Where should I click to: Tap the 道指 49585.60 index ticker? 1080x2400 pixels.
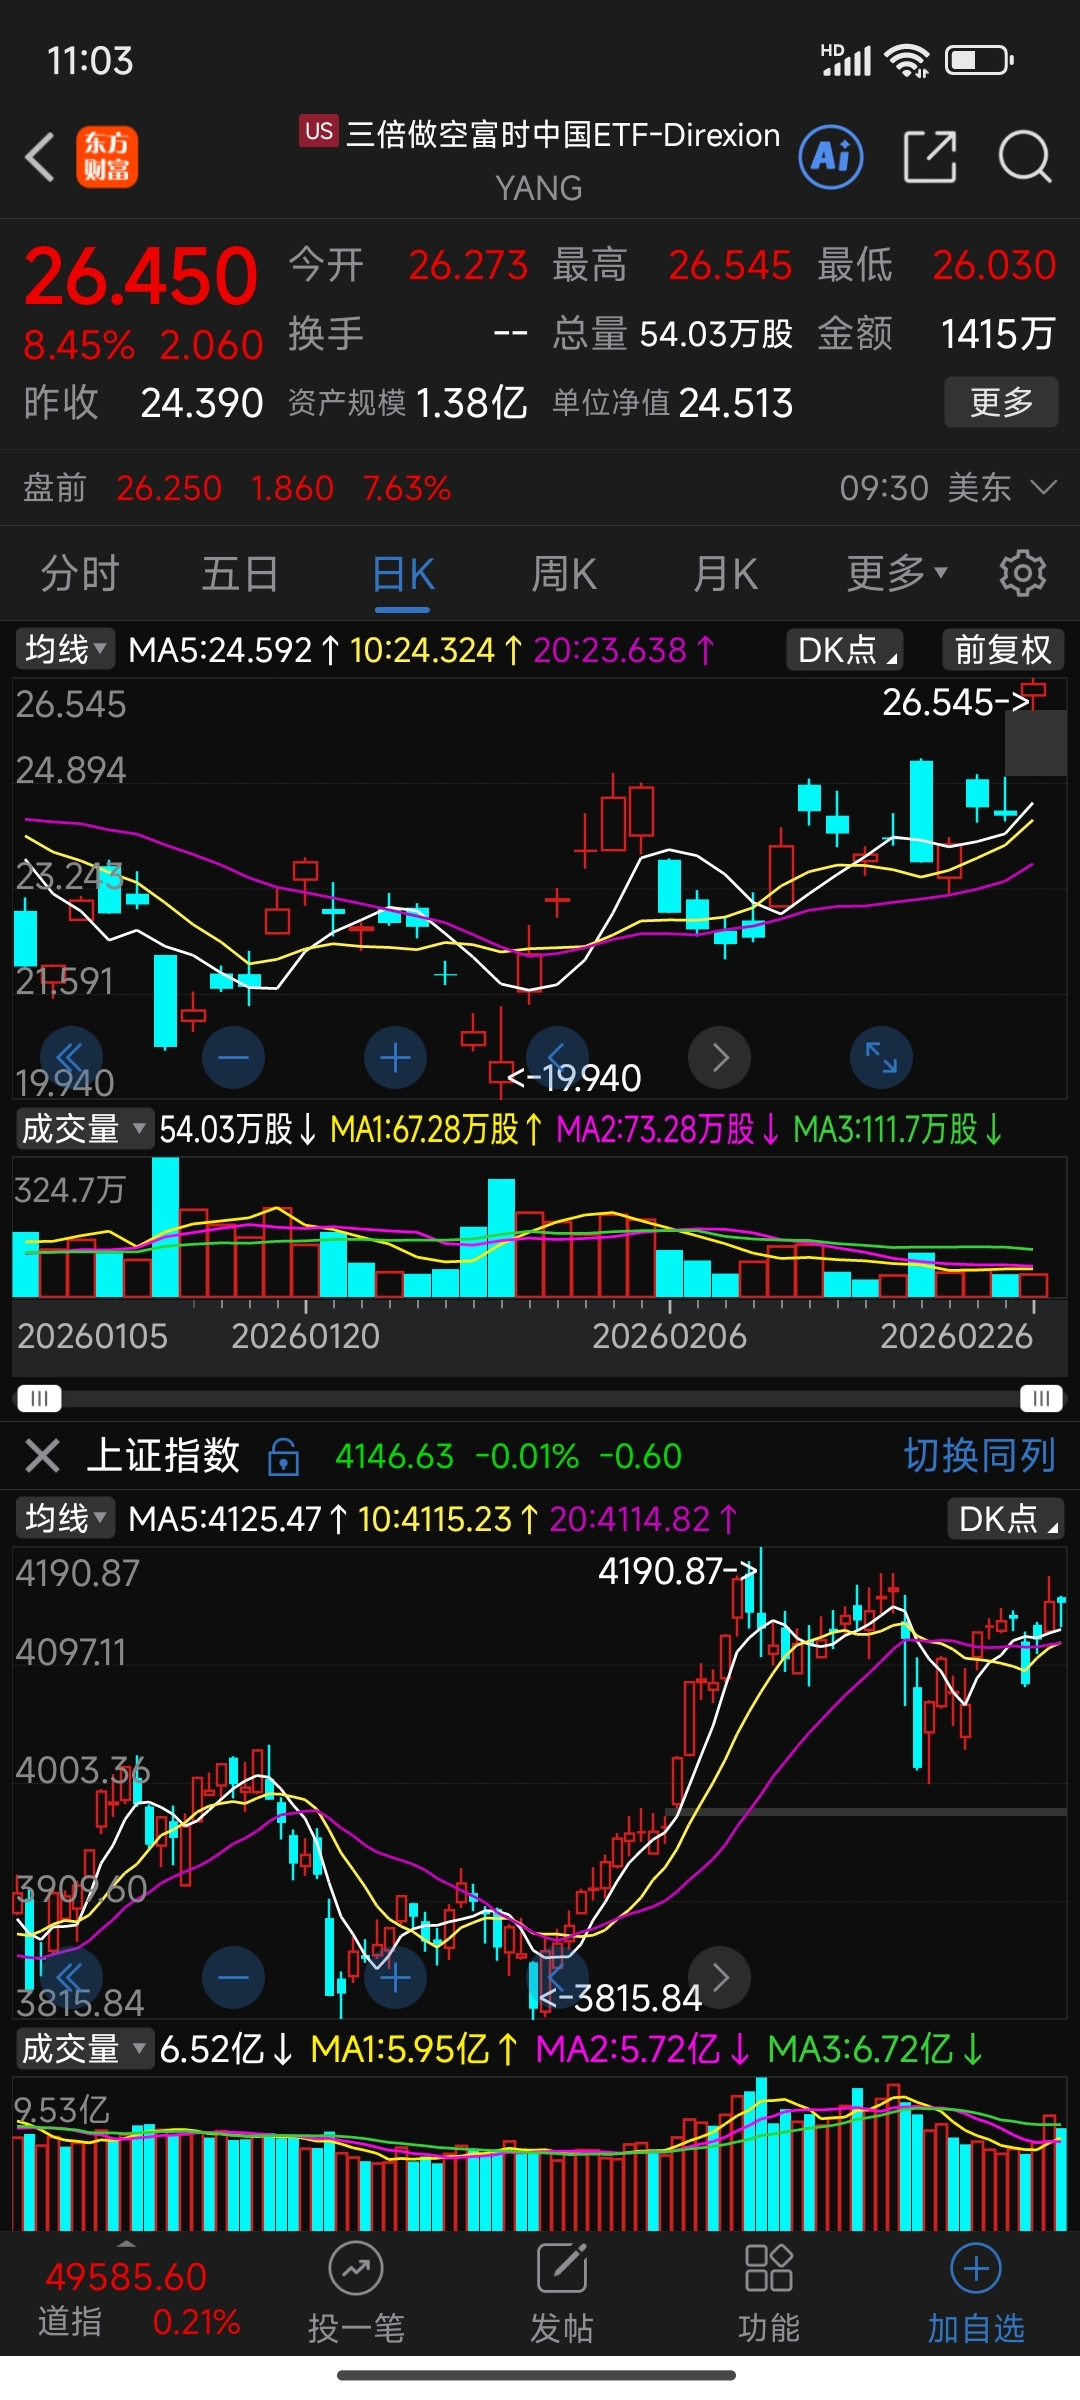(139, 2298)
